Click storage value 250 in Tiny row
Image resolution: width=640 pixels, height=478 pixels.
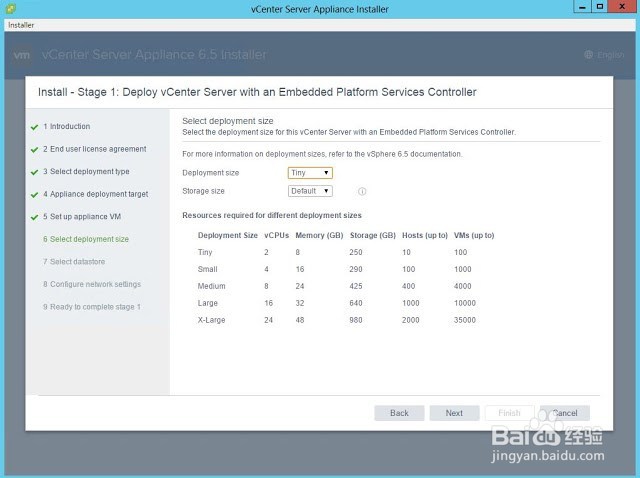tap(356, 252)
